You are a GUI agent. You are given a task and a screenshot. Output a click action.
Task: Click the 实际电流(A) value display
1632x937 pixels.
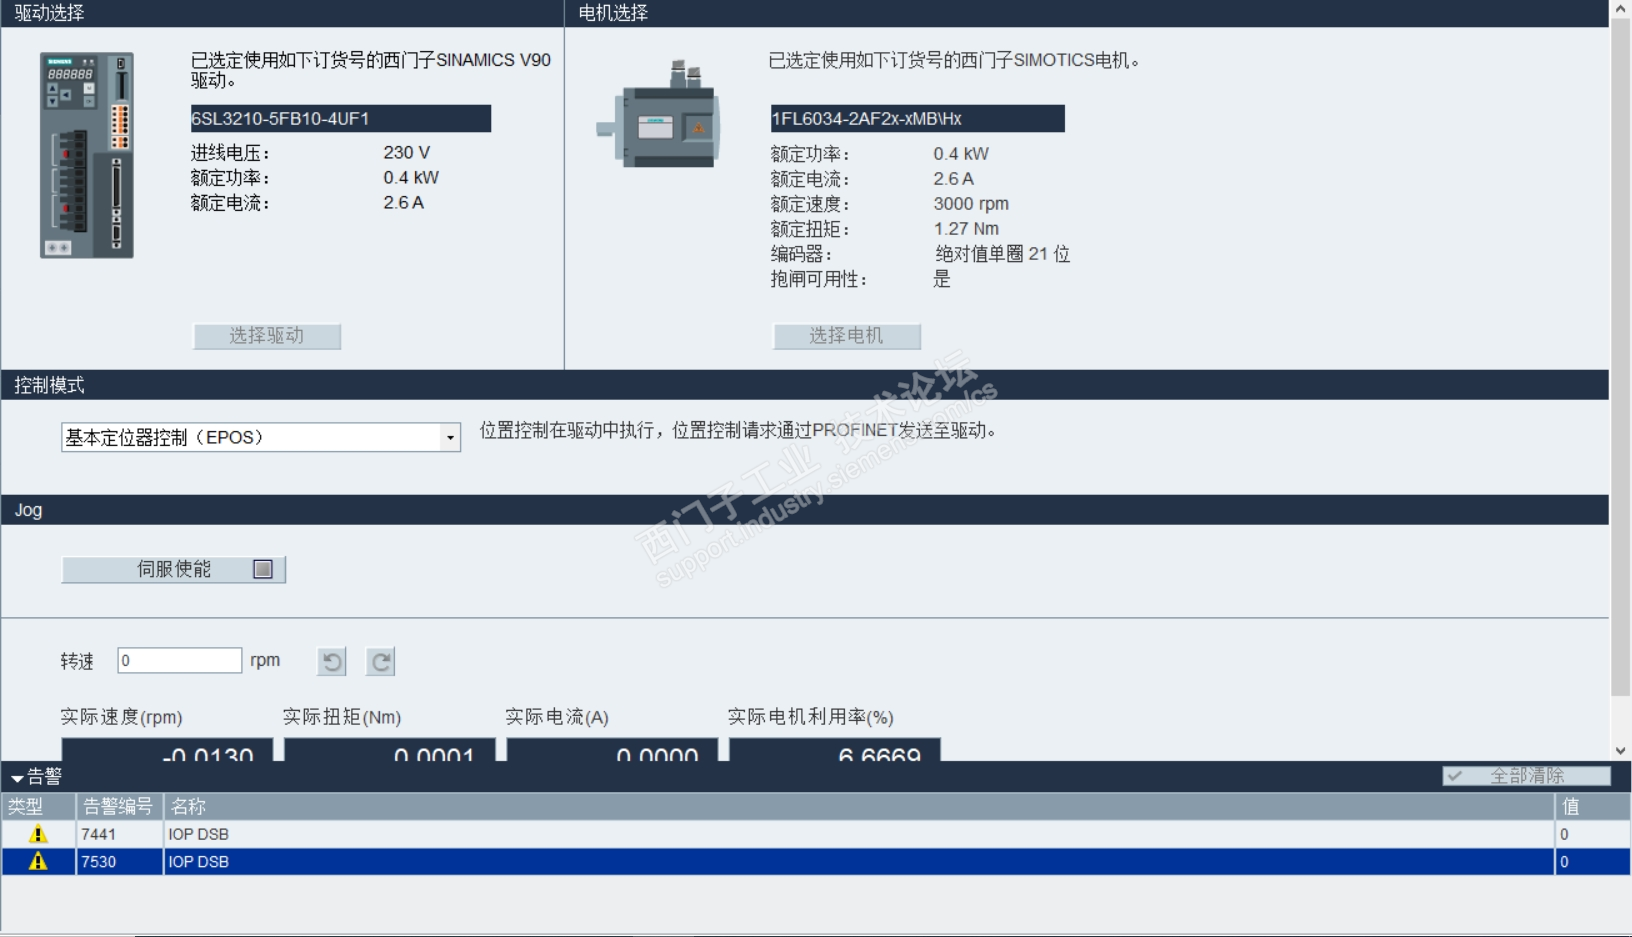[612, 750]
